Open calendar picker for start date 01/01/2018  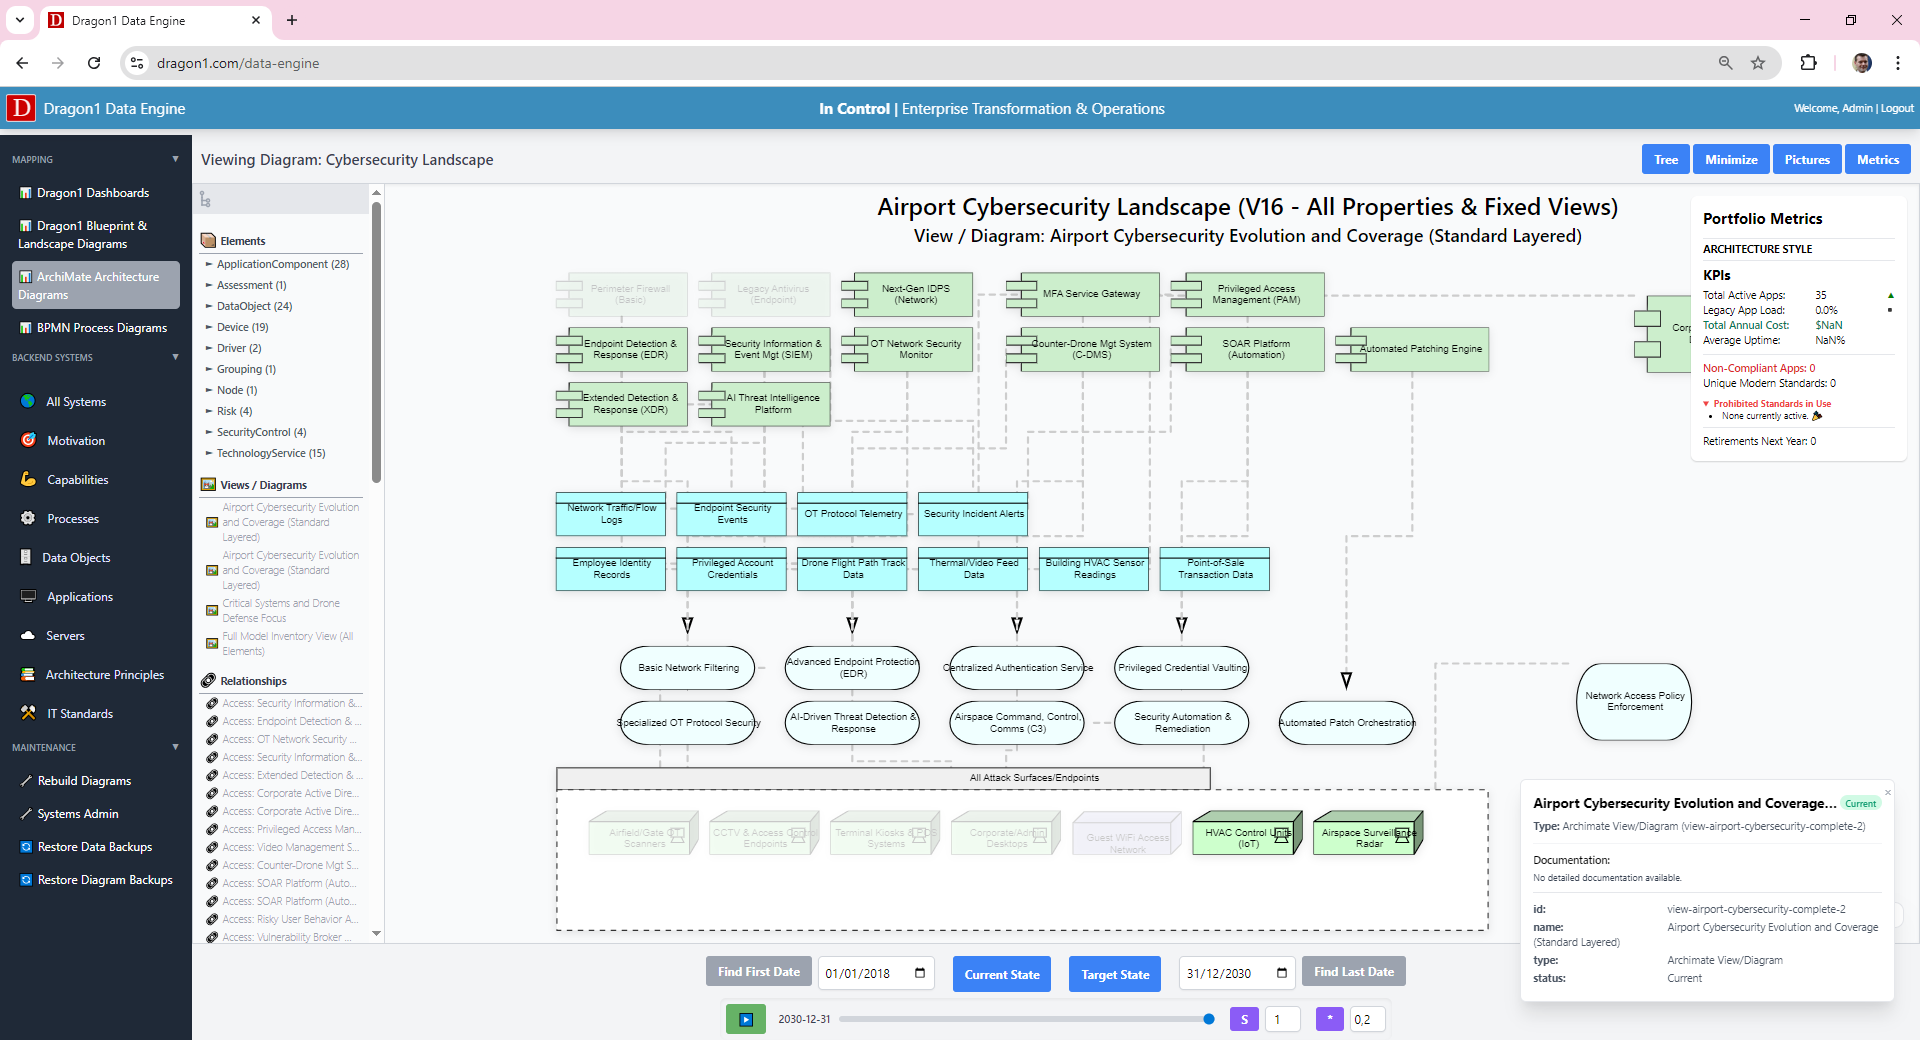[920, 973]
